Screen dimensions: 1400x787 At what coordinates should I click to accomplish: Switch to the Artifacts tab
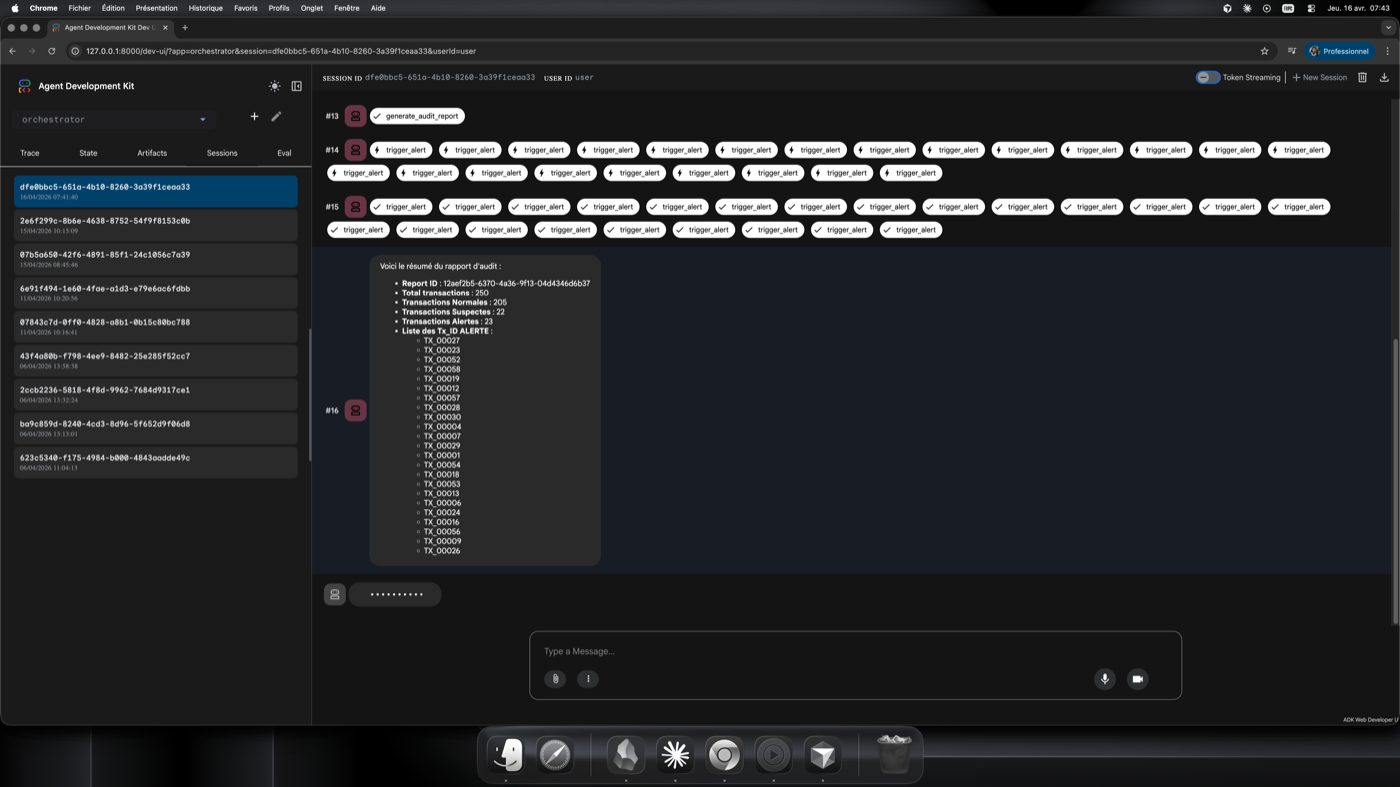click(152, 153)
